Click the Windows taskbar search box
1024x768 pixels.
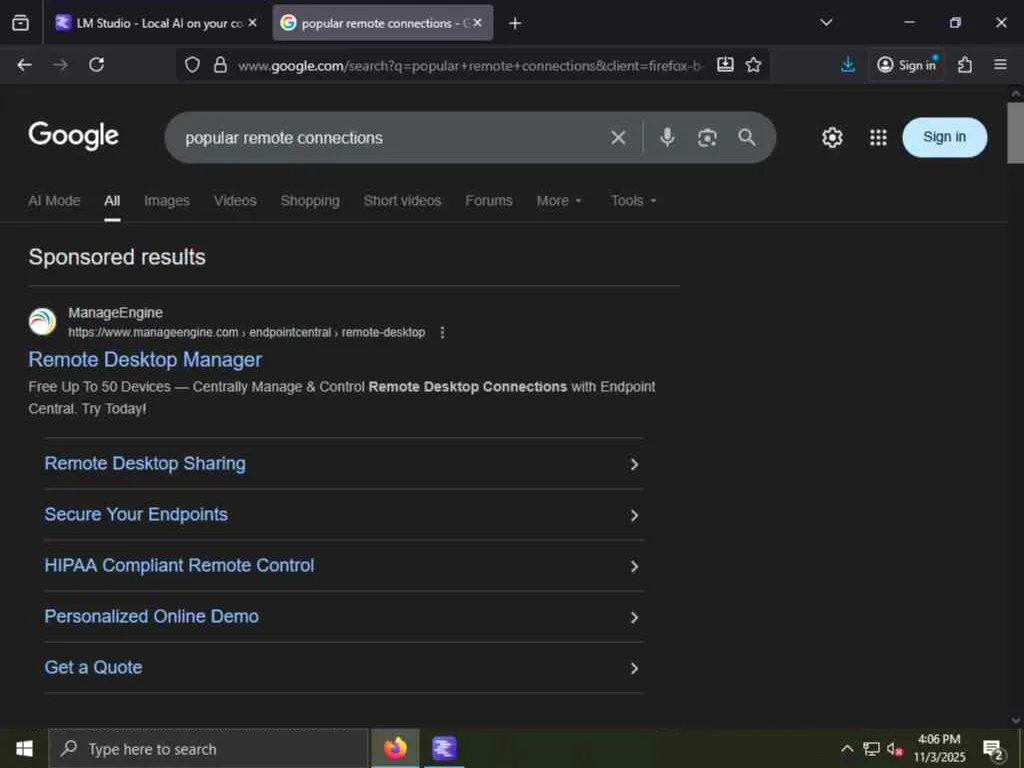coord(208,749)
